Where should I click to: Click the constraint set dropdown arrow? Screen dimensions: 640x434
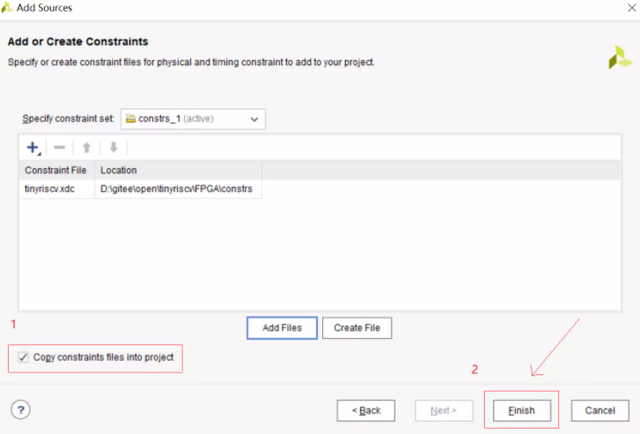[255, 120]
